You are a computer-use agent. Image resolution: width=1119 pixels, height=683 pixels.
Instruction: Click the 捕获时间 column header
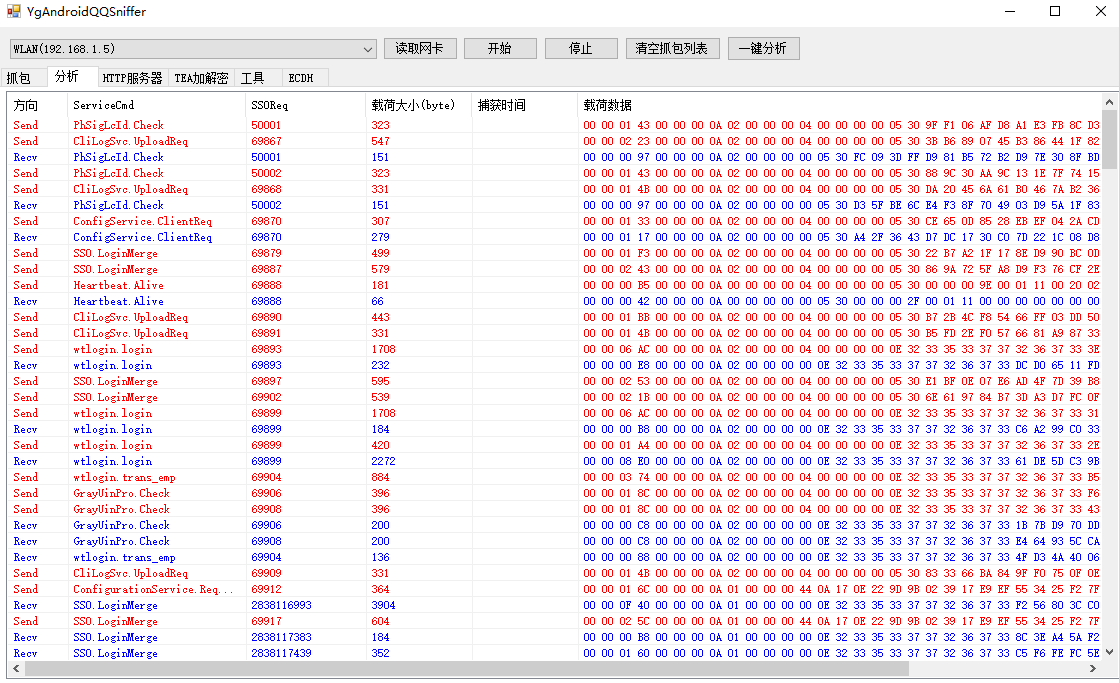click(x=525, y=105)
